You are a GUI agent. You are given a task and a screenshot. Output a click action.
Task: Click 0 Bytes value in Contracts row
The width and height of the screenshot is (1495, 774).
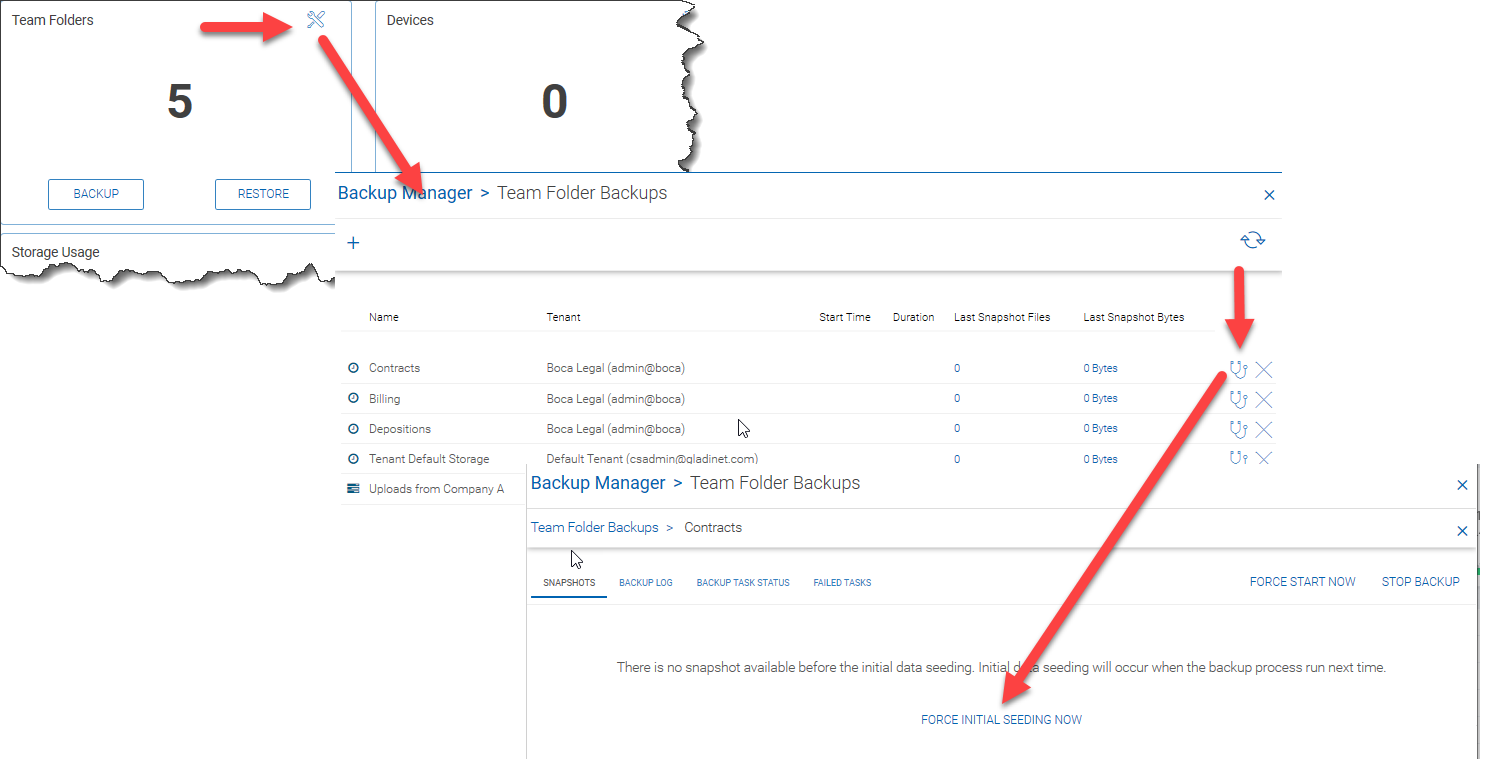coord(1101,368)
